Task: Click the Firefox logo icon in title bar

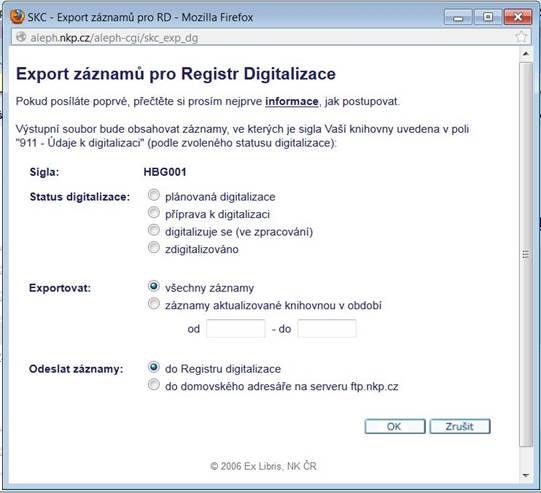Action: coord(17,17)
